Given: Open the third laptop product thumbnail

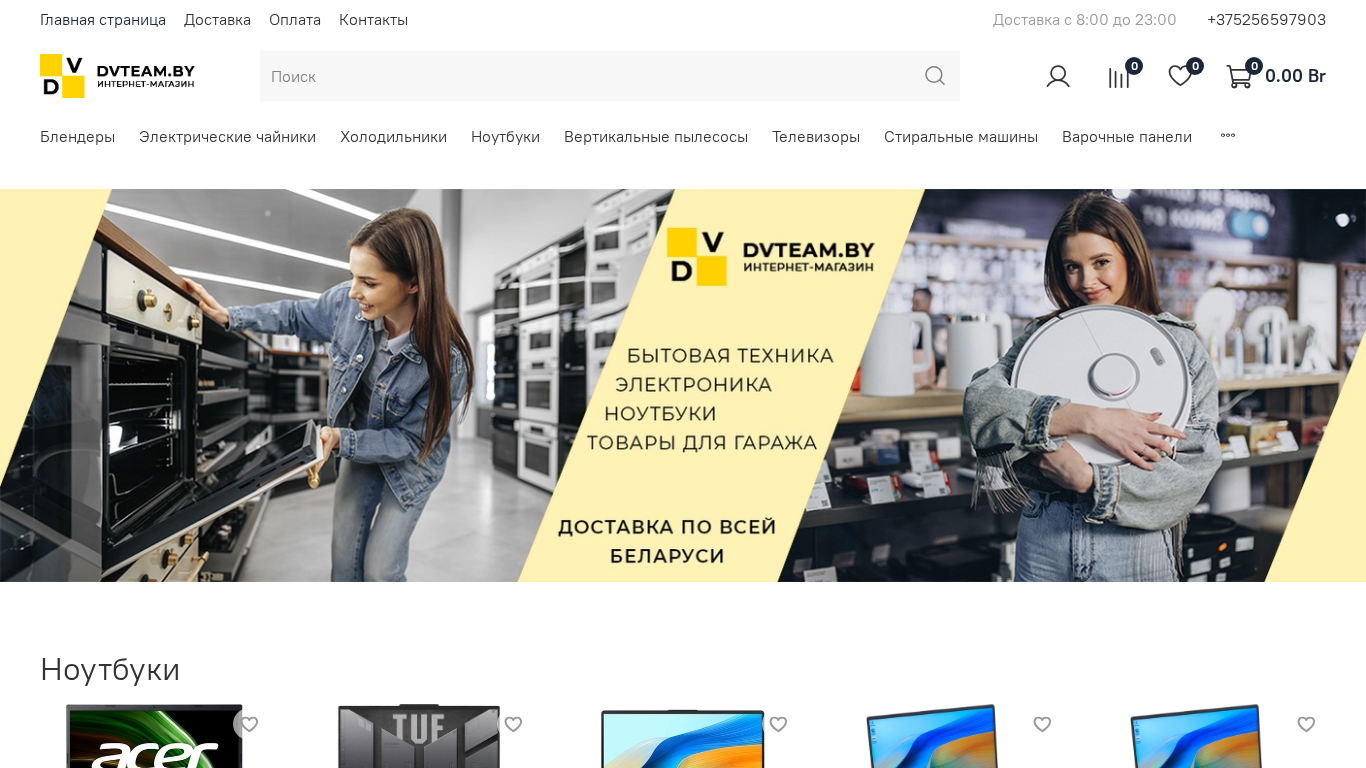Looking at the screenshot, I should coord(683,738).
